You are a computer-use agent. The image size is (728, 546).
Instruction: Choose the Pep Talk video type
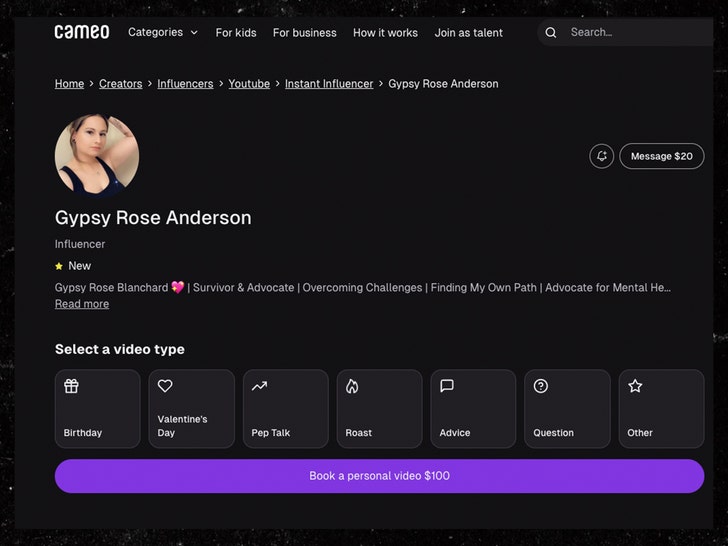pos(285,408)
